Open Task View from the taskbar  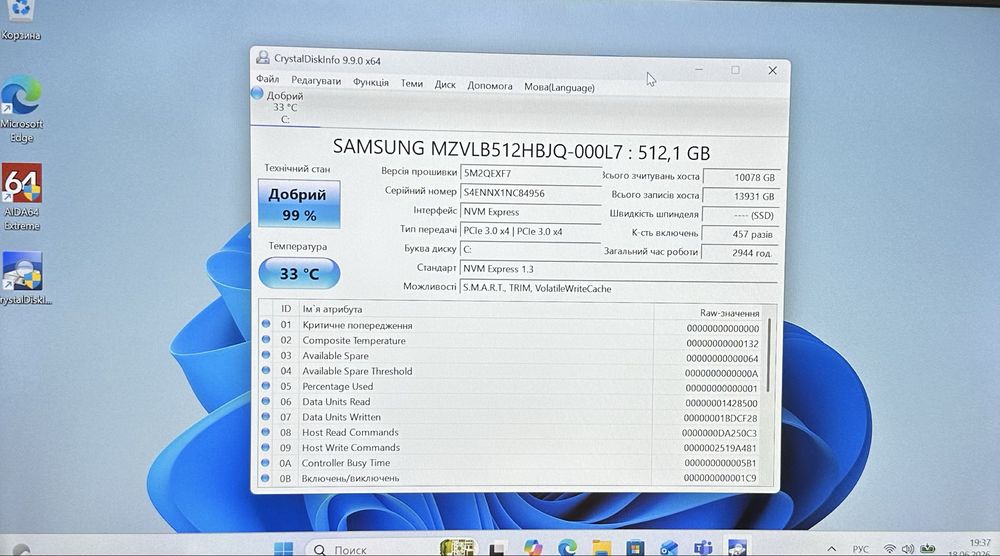click(x=497, y=549)
